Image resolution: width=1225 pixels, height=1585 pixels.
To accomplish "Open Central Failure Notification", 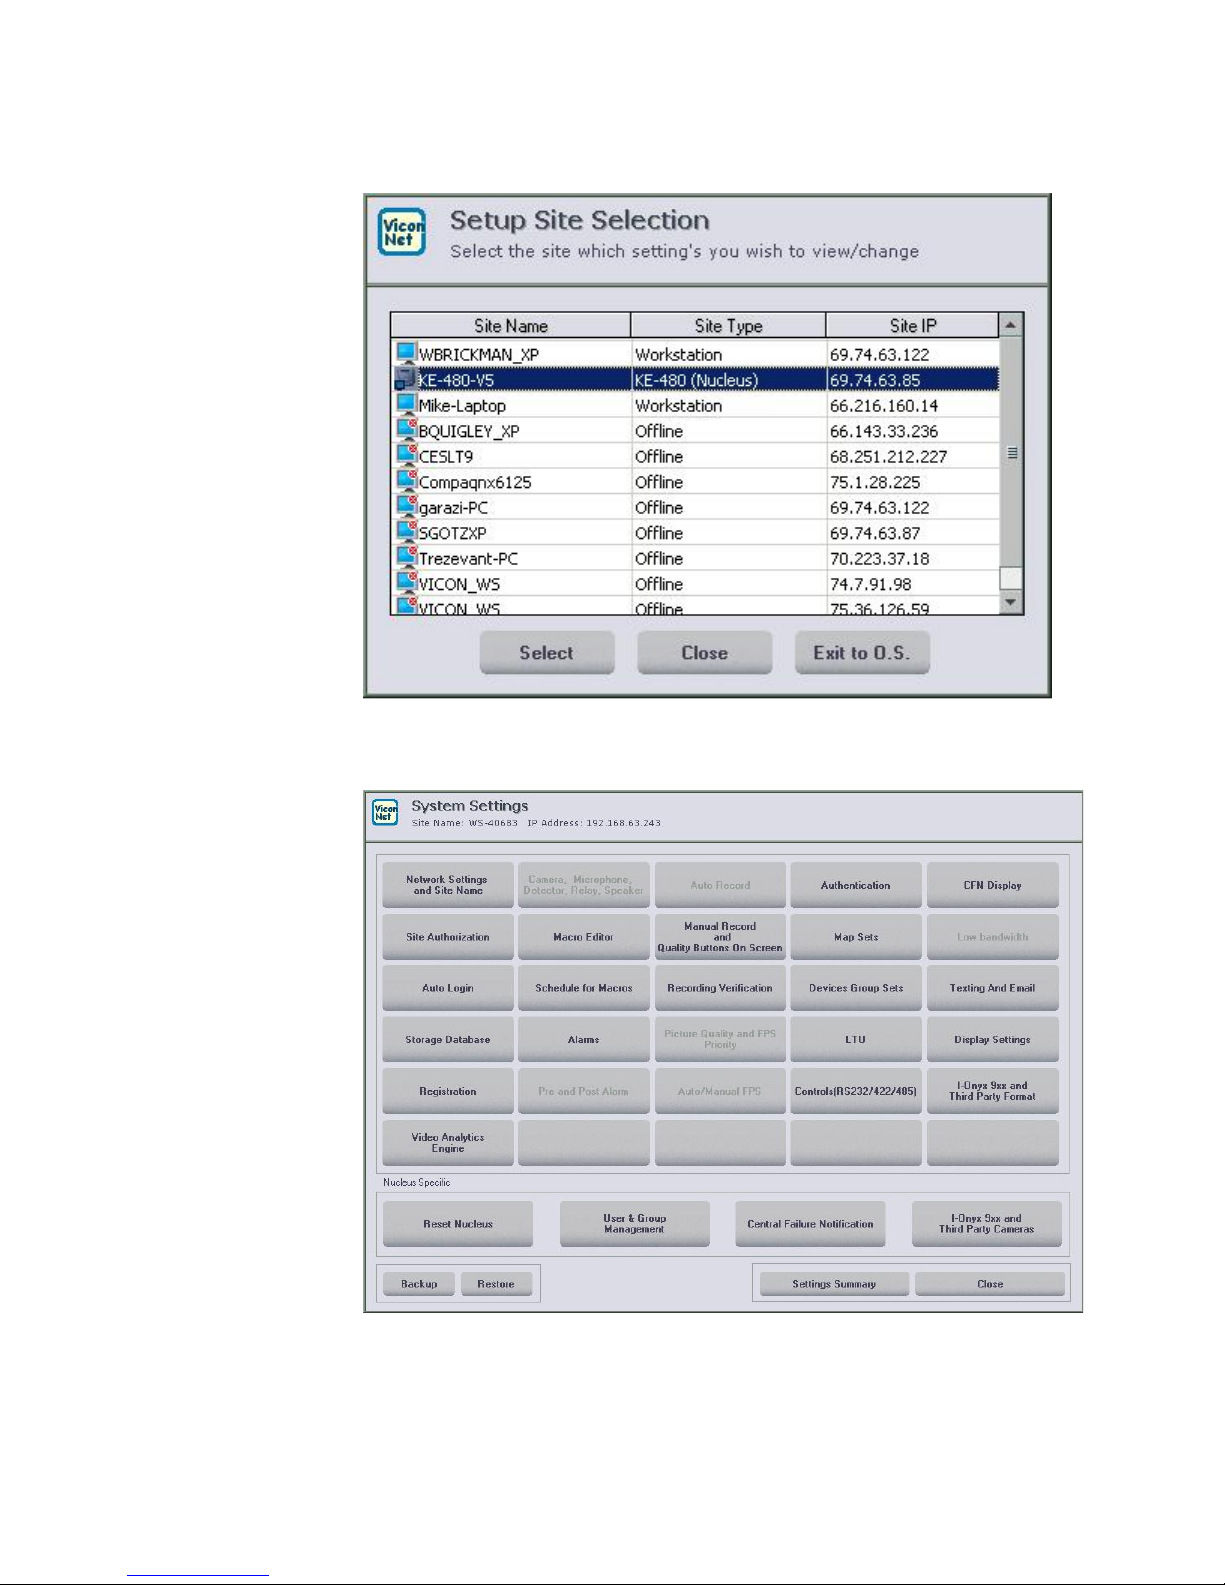I will [810, 1224].
